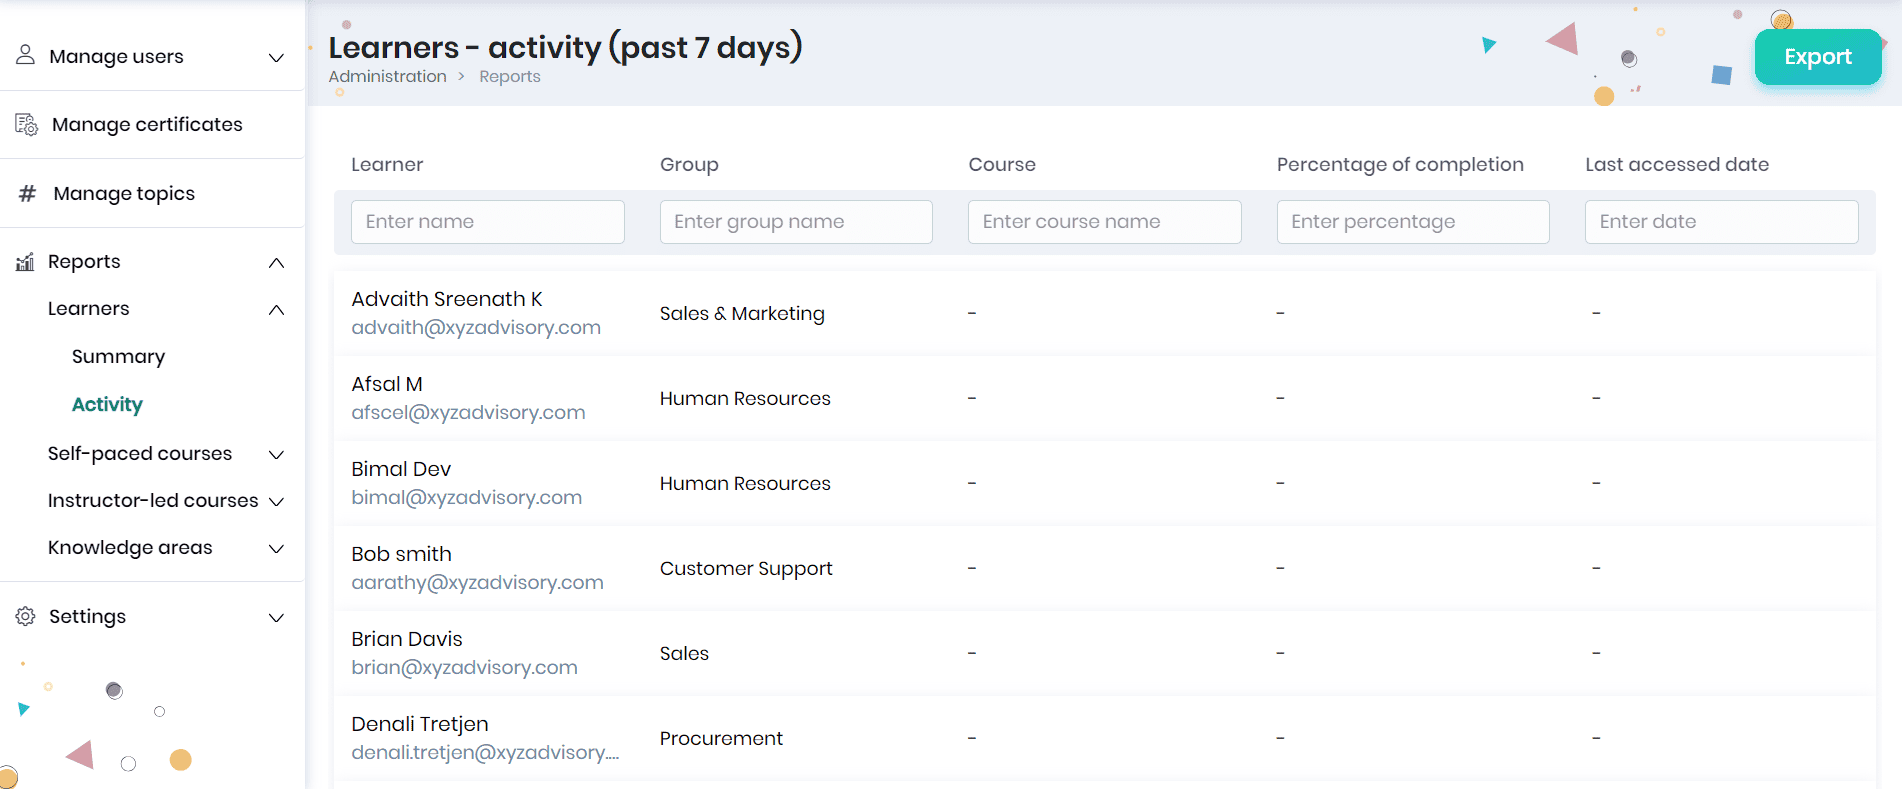The width and height of the screenshot is (1902, 795).
Task: Expand the Manage users menu chevron
Action: click(x=277, y=58)
